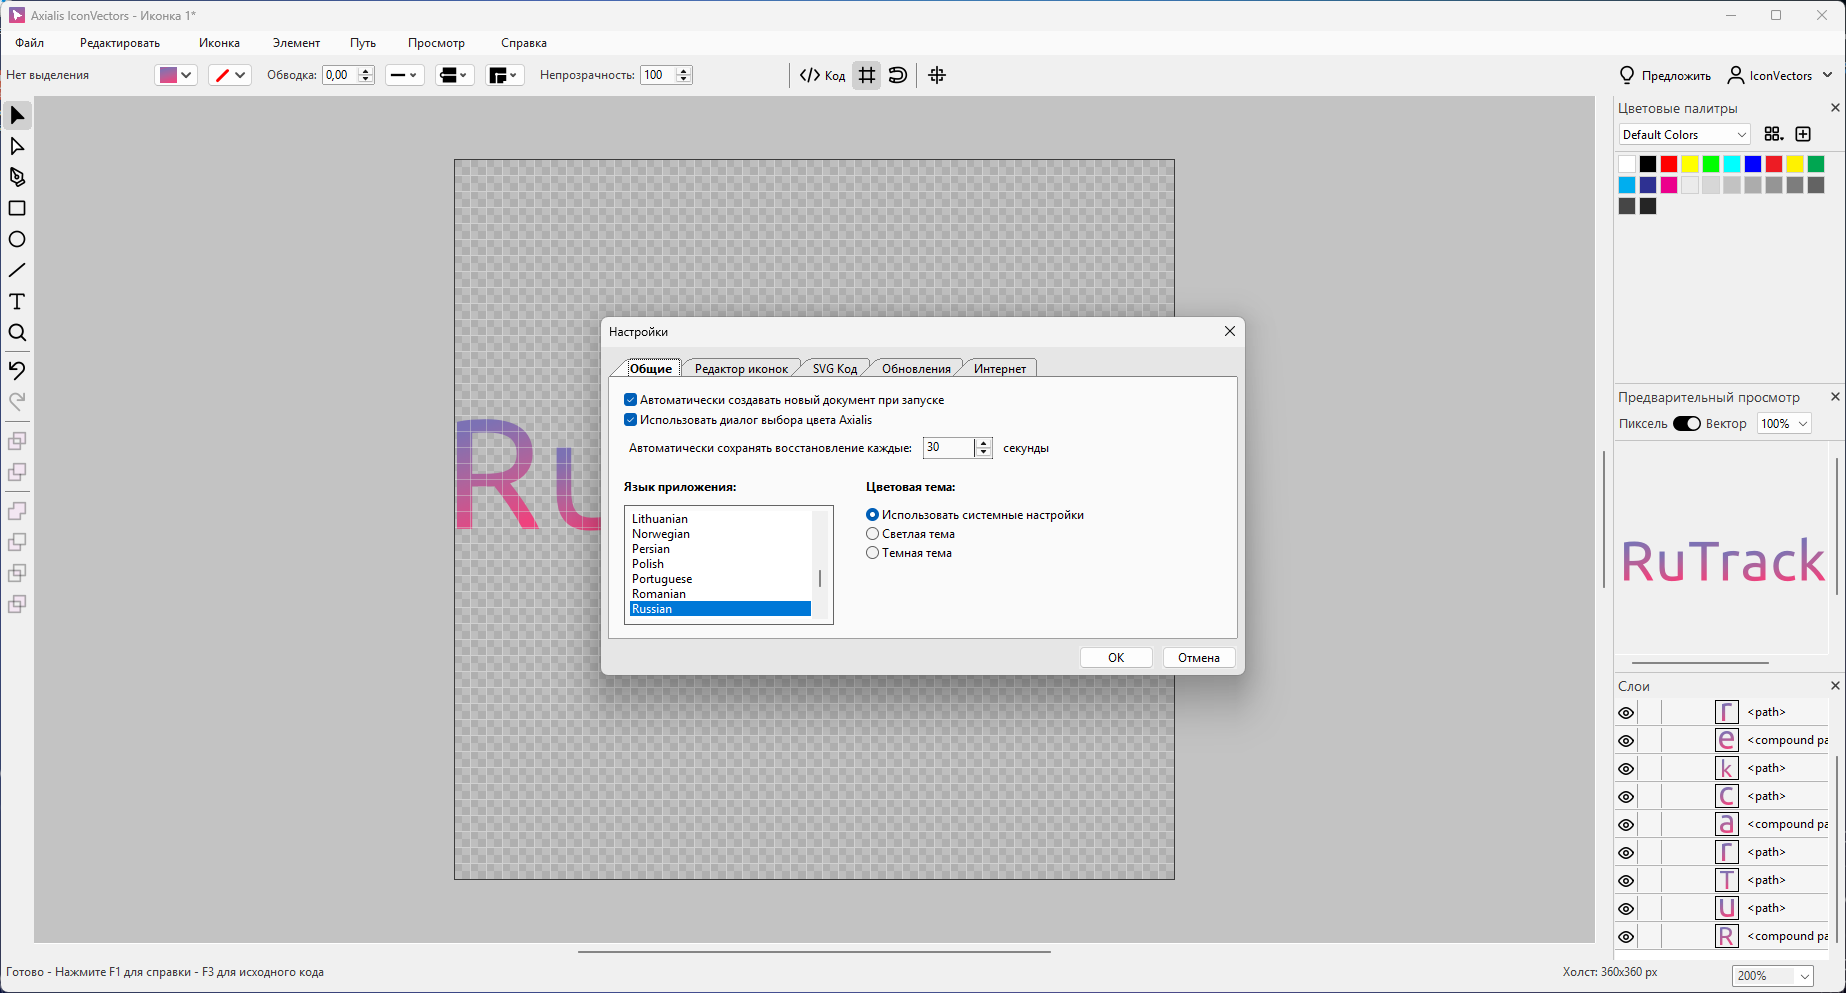This screenshot has height=993, width=1846.
Task: Open the Справка menu
Action: coord(524,43)
